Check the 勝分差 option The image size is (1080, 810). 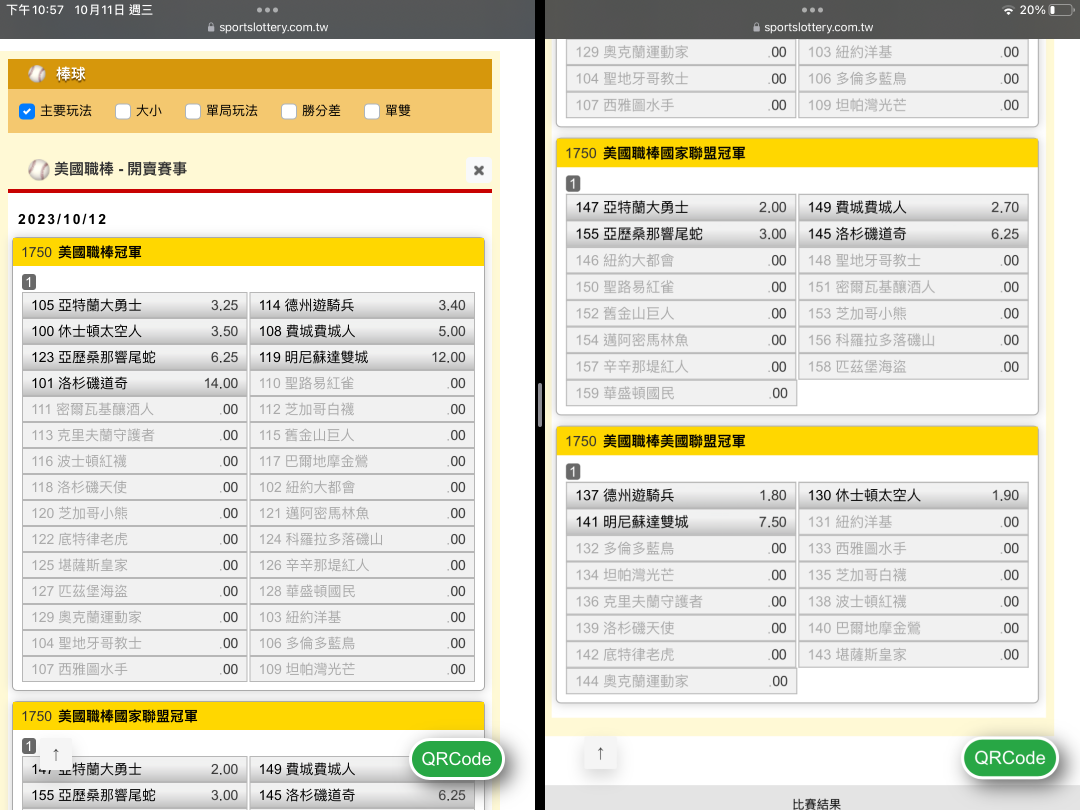coord(289,111)
